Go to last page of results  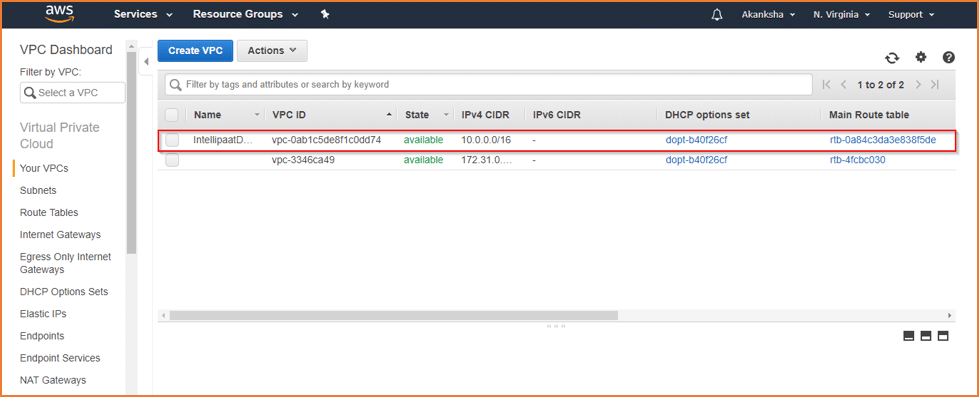(935, 84)
